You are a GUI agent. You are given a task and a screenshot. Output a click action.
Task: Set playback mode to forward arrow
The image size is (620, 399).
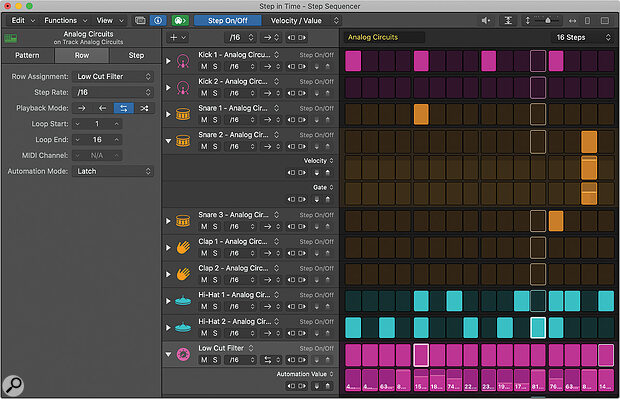click(82, 108)
